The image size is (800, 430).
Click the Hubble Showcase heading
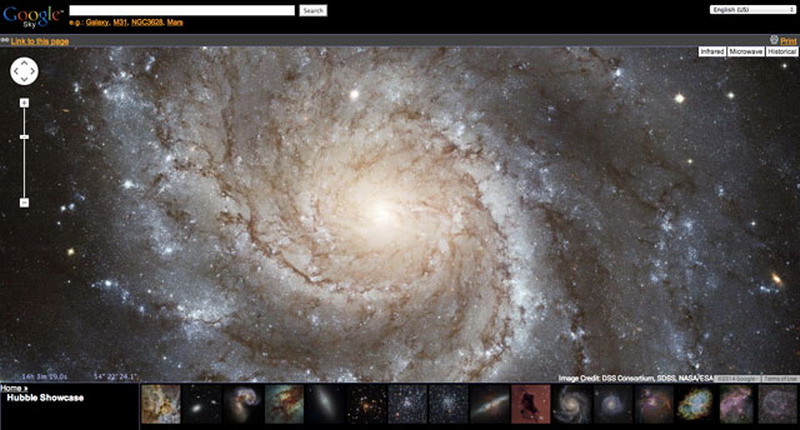[x=45, y=398]
